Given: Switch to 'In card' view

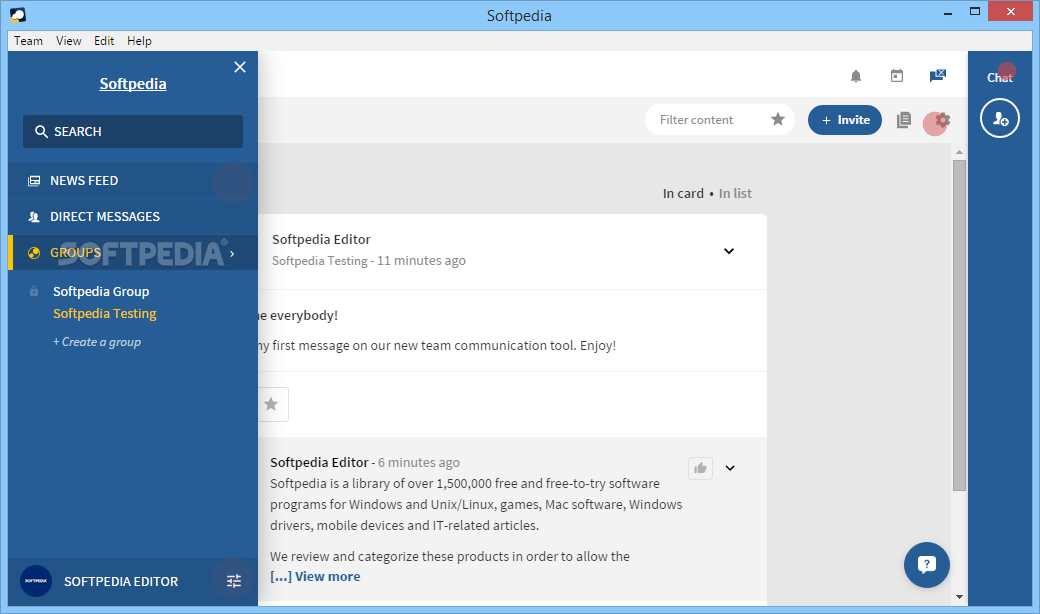Looking at the screenshot, I should click(683, 194).
